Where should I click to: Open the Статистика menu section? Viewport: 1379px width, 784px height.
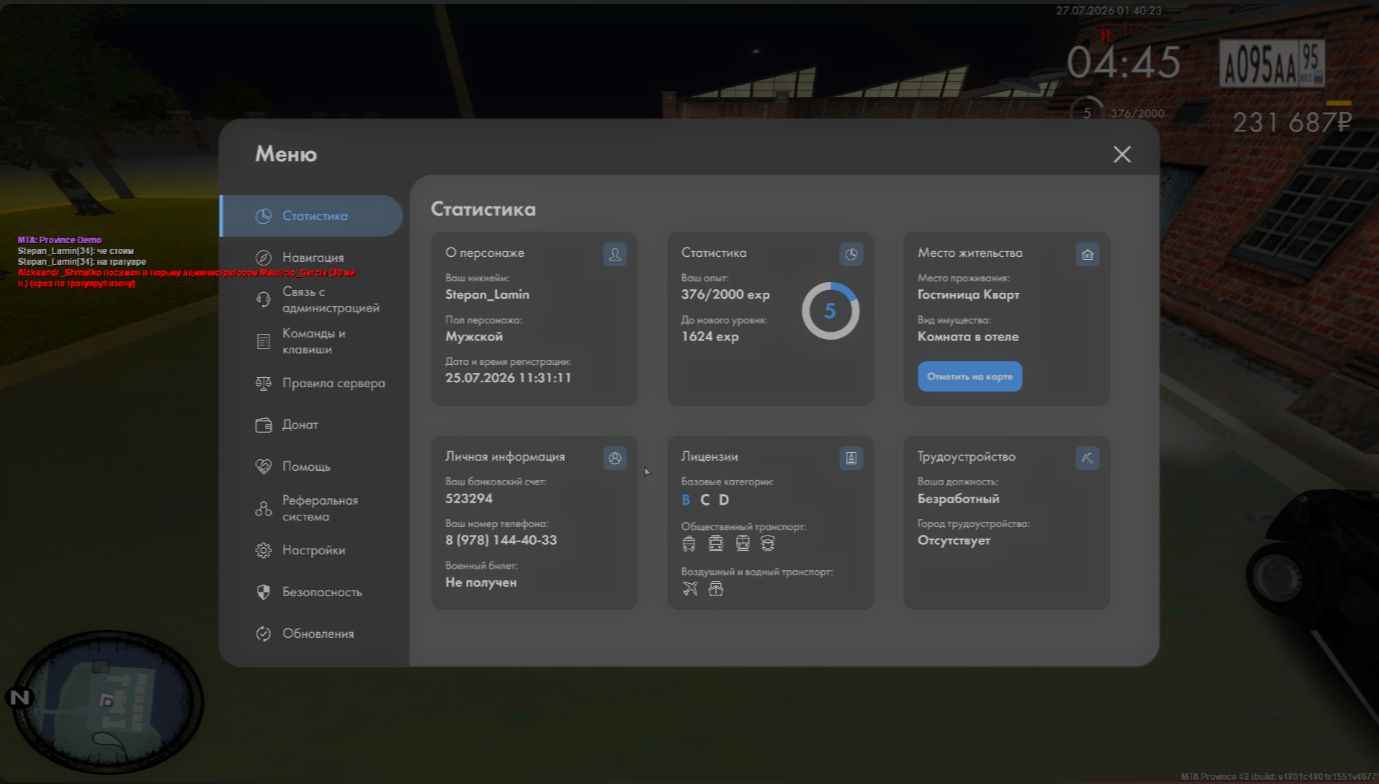tap(312, 216)
